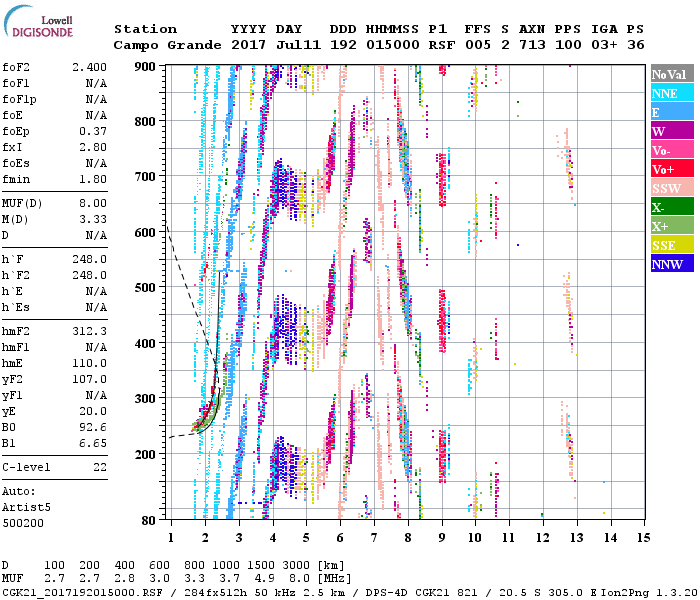Click the 5 MHz frequency axis label
The width and height of the screenshot is (700, 600).
tap(306, 538)
